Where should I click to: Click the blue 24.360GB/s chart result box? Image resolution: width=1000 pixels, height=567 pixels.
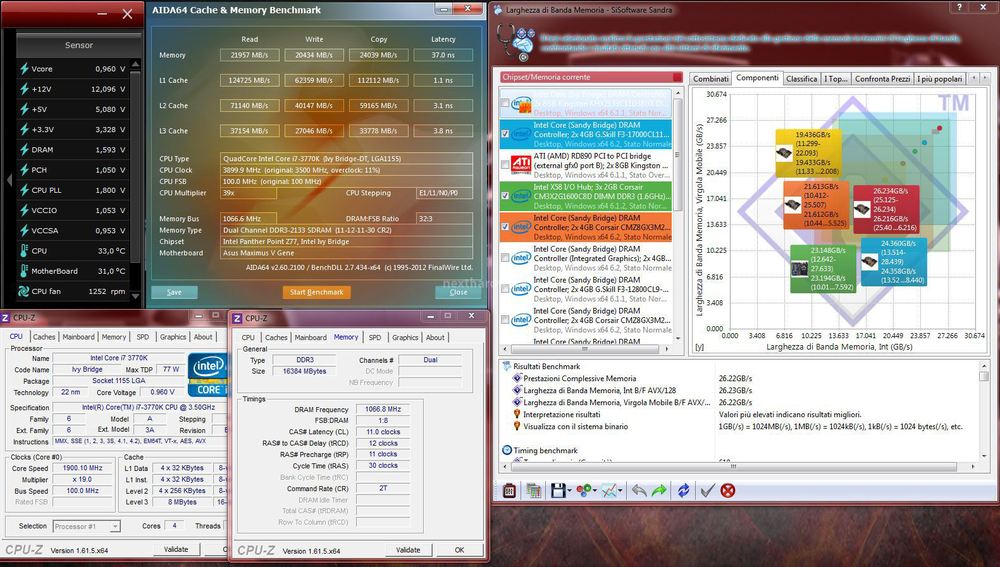click(893, 261)
